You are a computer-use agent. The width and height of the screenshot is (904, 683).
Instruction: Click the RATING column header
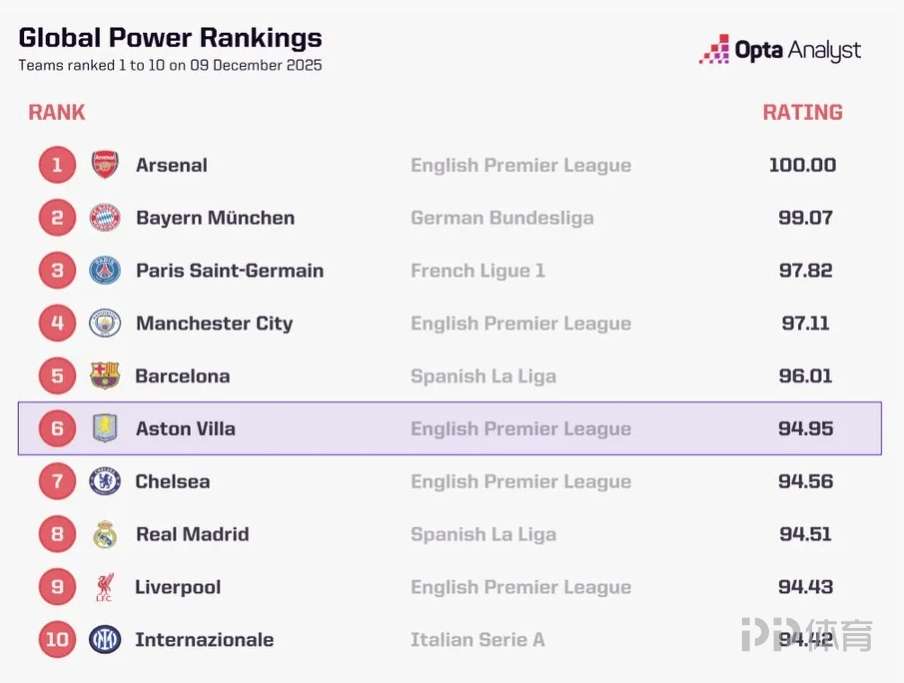802,112
